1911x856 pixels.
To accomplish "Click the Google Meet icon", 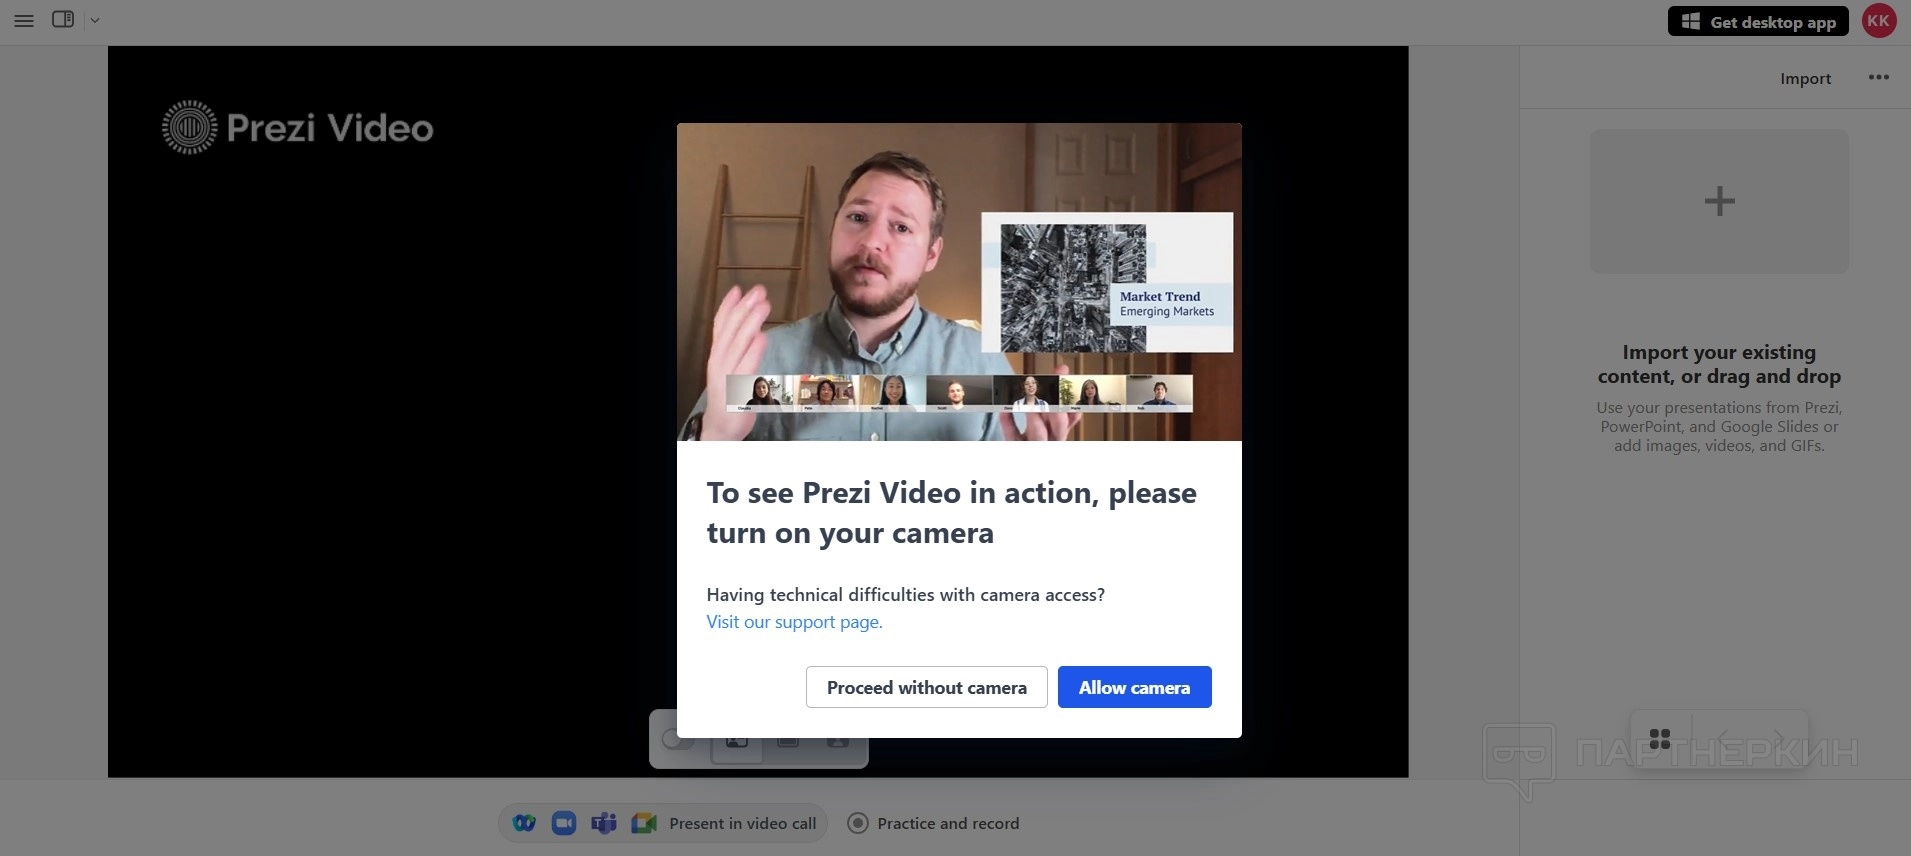I will (644, 823).
